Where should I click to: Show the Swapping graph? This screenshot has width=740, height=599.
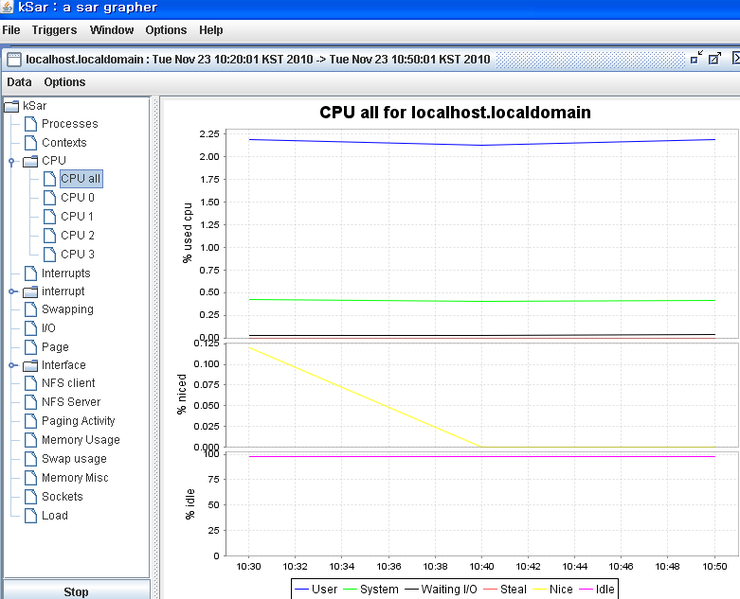[x=67, y=309]
